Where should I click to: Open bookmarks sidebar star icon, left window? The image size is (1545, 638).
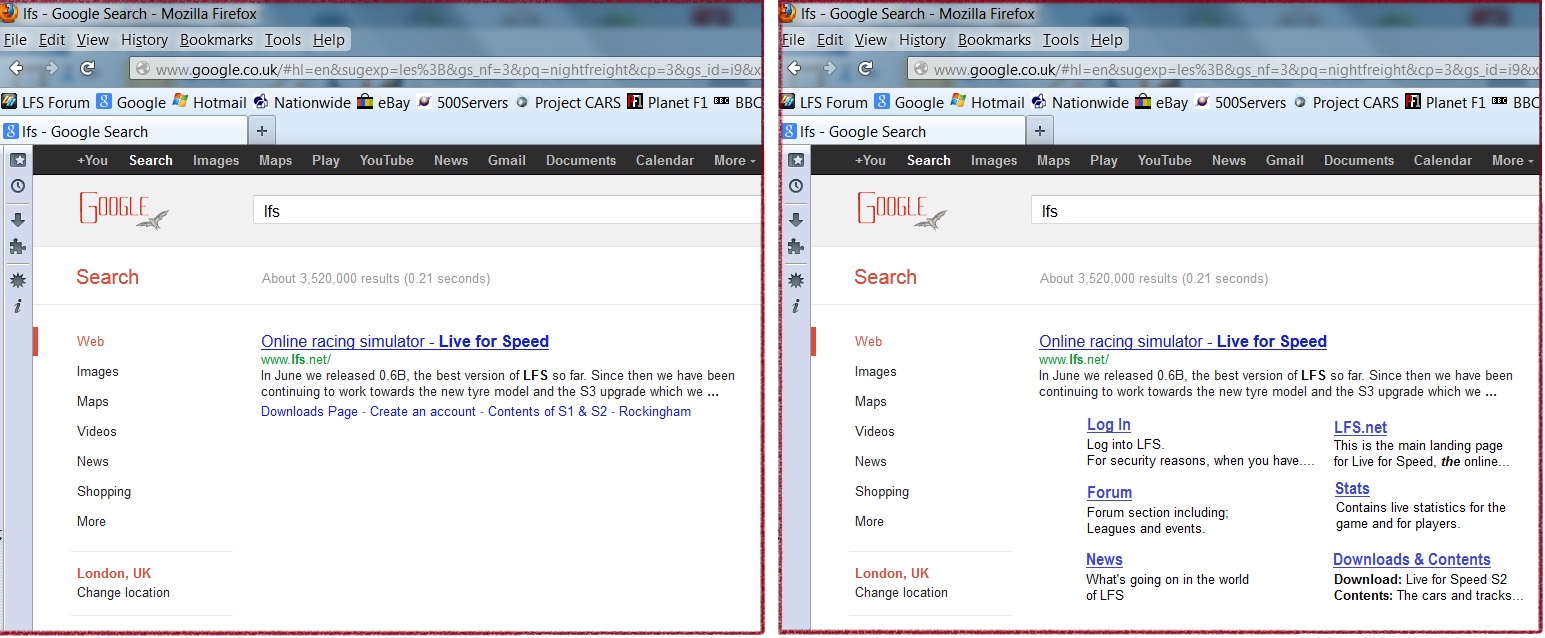[x=18, y=160]
